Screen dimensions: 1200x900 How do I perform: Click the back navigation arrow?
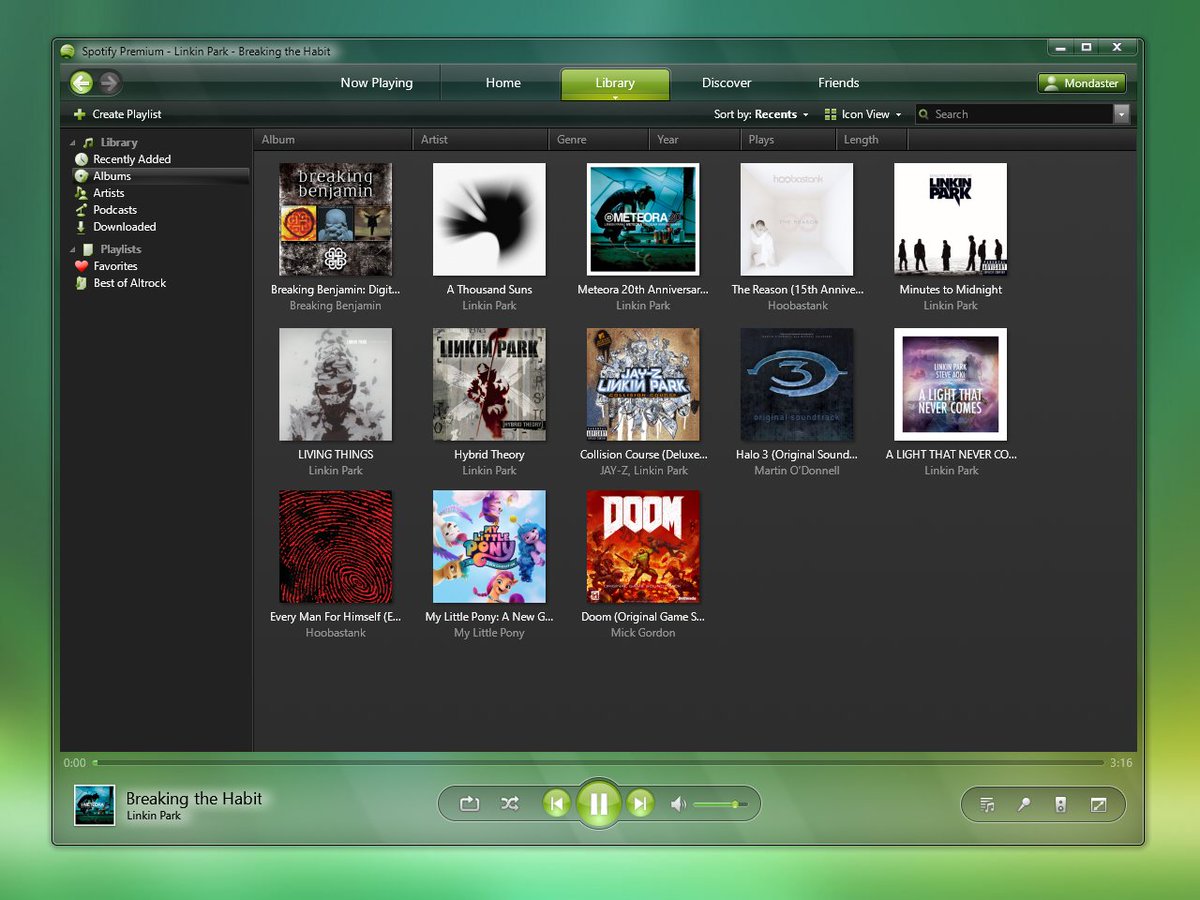pyautogui.click(x=82, y=83)
